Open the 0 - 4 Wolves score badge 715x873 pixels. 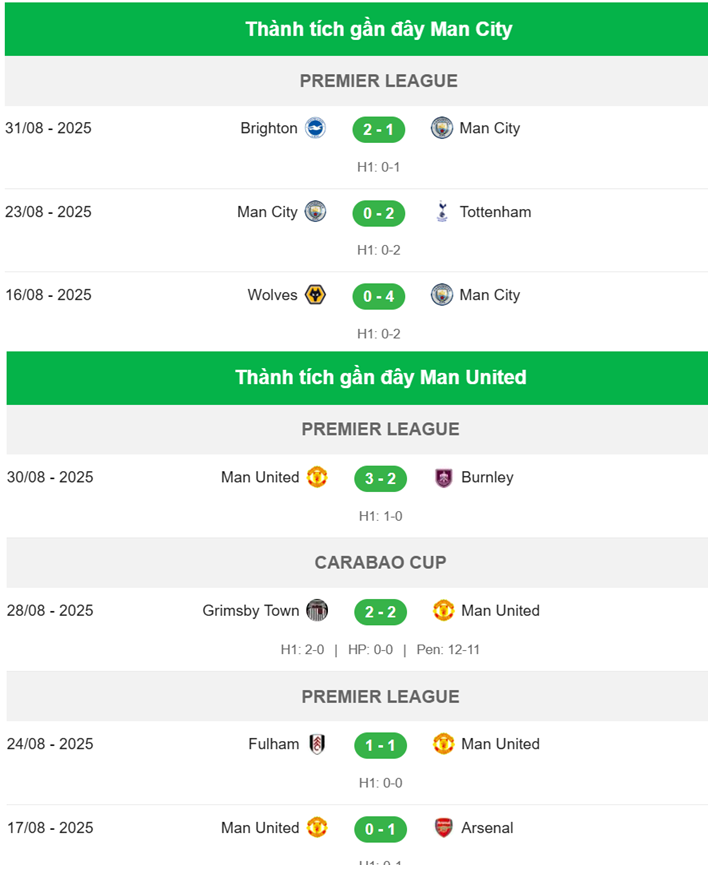[379, 296]
